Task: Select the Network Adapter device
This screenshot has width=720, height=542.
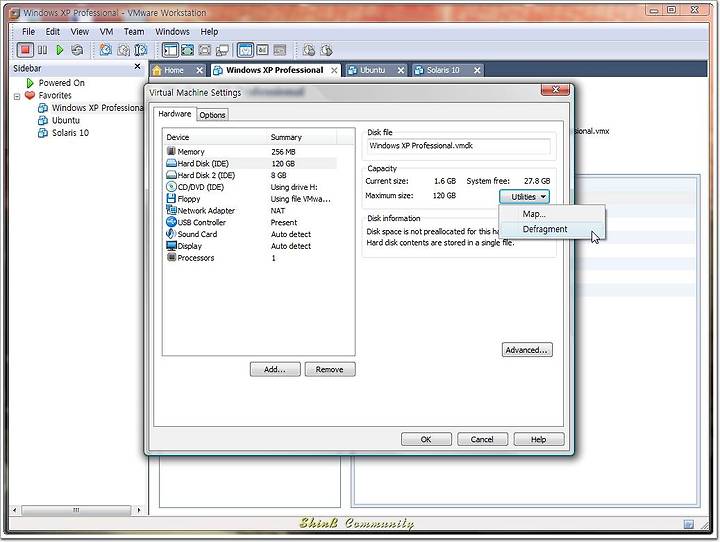Action: [251, 211]
